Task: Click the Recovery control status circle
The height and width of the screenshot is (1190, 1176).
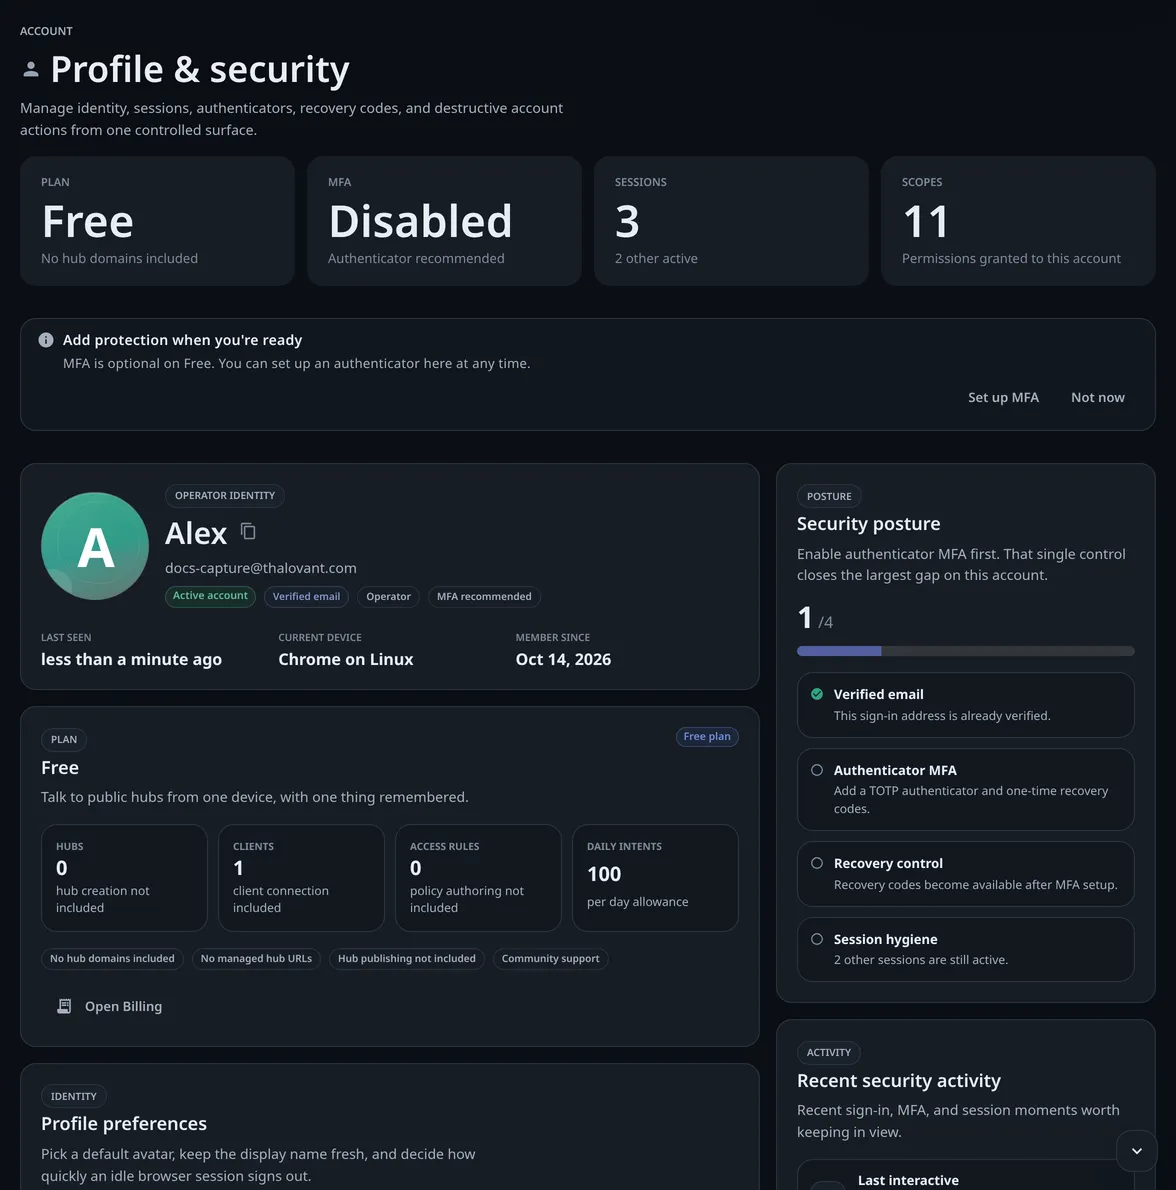Action: (817, 863)
